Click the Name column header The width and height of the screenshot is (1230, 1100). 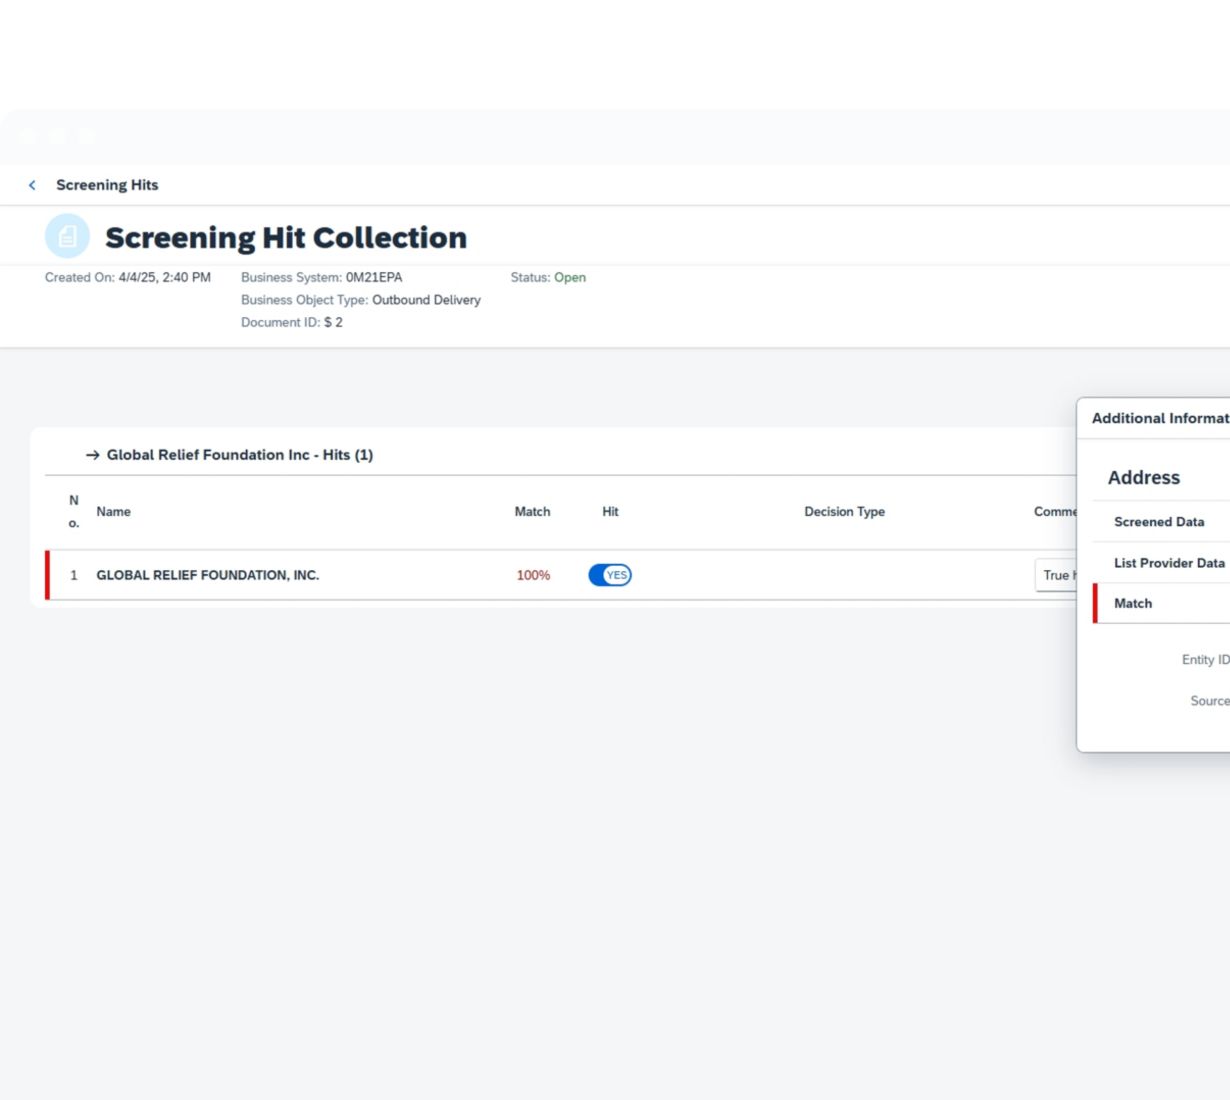[x=113, y=512]
